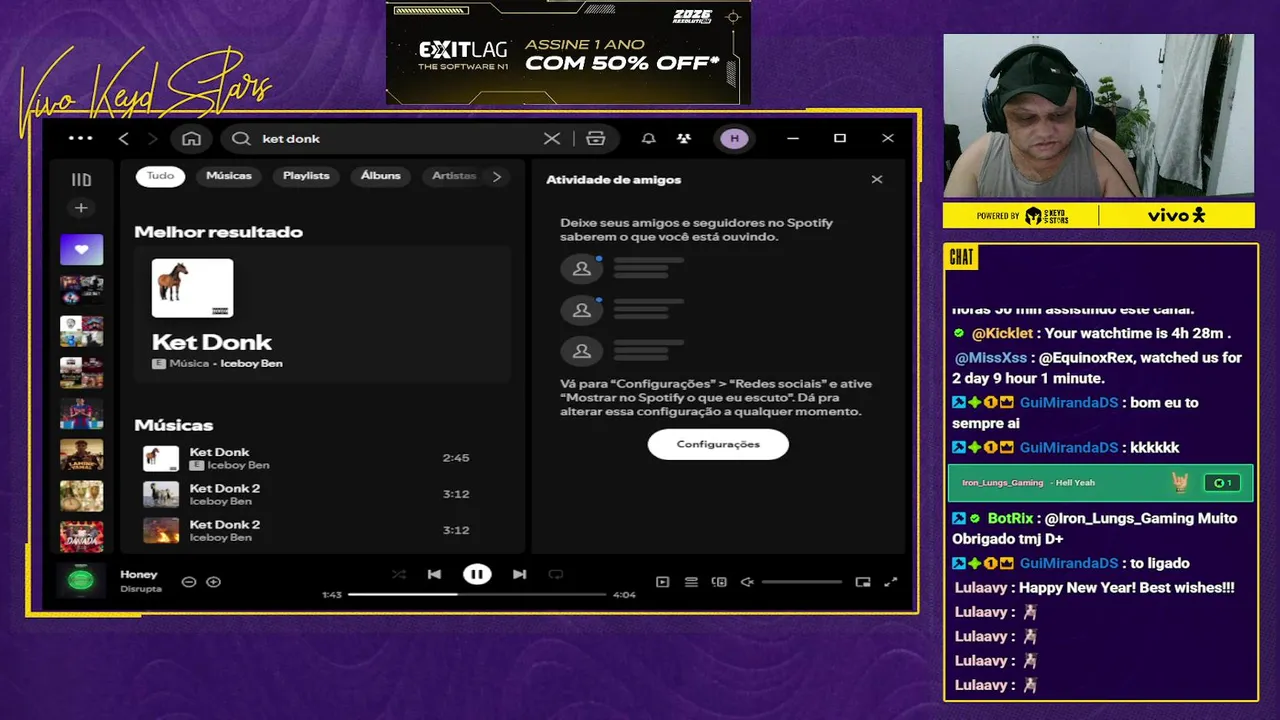Open Connect to a device icon
The width and height of the screenshot is (1280, 720).
pos(719,582)
